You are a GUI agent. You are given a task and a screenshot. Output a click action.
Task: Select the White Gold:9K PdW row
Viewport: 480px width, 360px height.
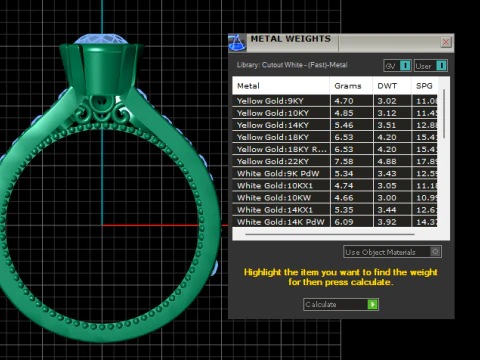tap(335, 173)
